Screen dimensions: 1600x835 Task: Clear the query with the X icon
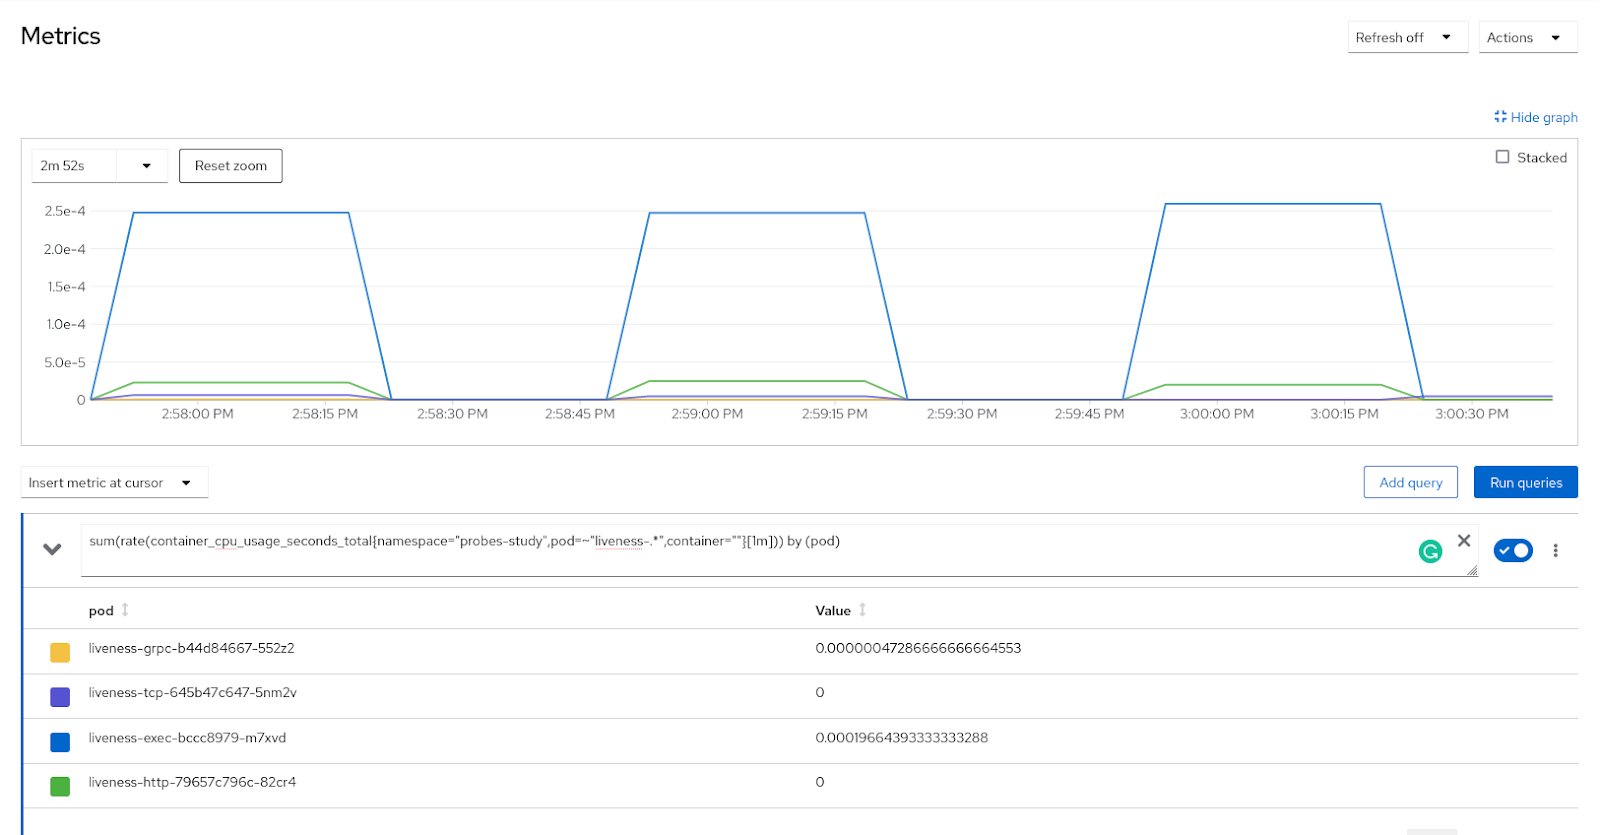coord(1464,541)
